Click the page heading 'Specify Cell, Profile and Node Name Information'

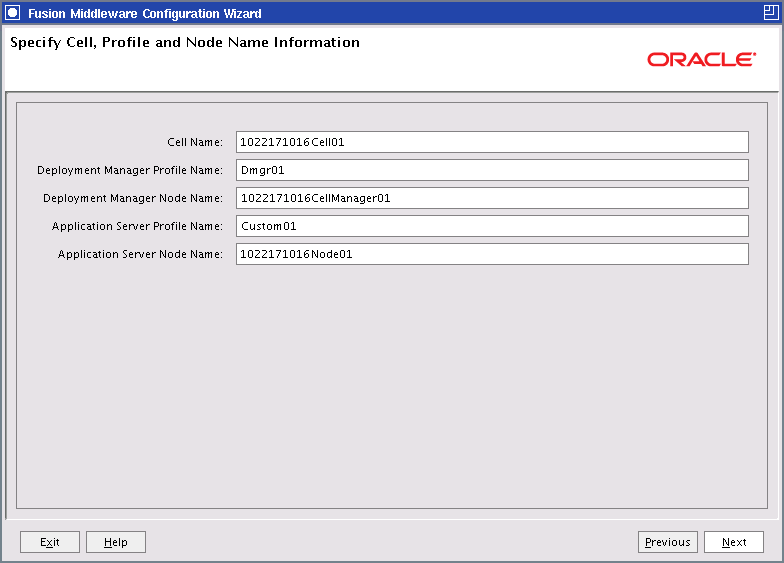point(185,42)
